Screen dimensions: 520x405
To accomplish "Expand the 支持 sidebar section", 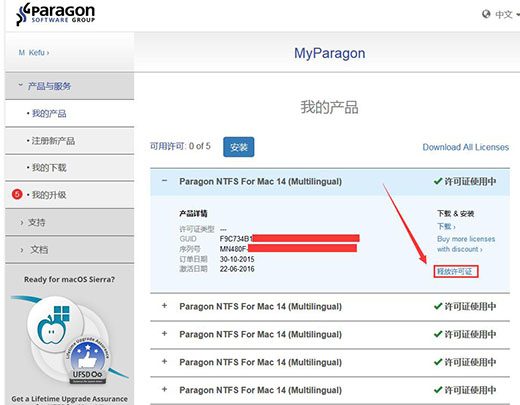I will click(70, 222).
